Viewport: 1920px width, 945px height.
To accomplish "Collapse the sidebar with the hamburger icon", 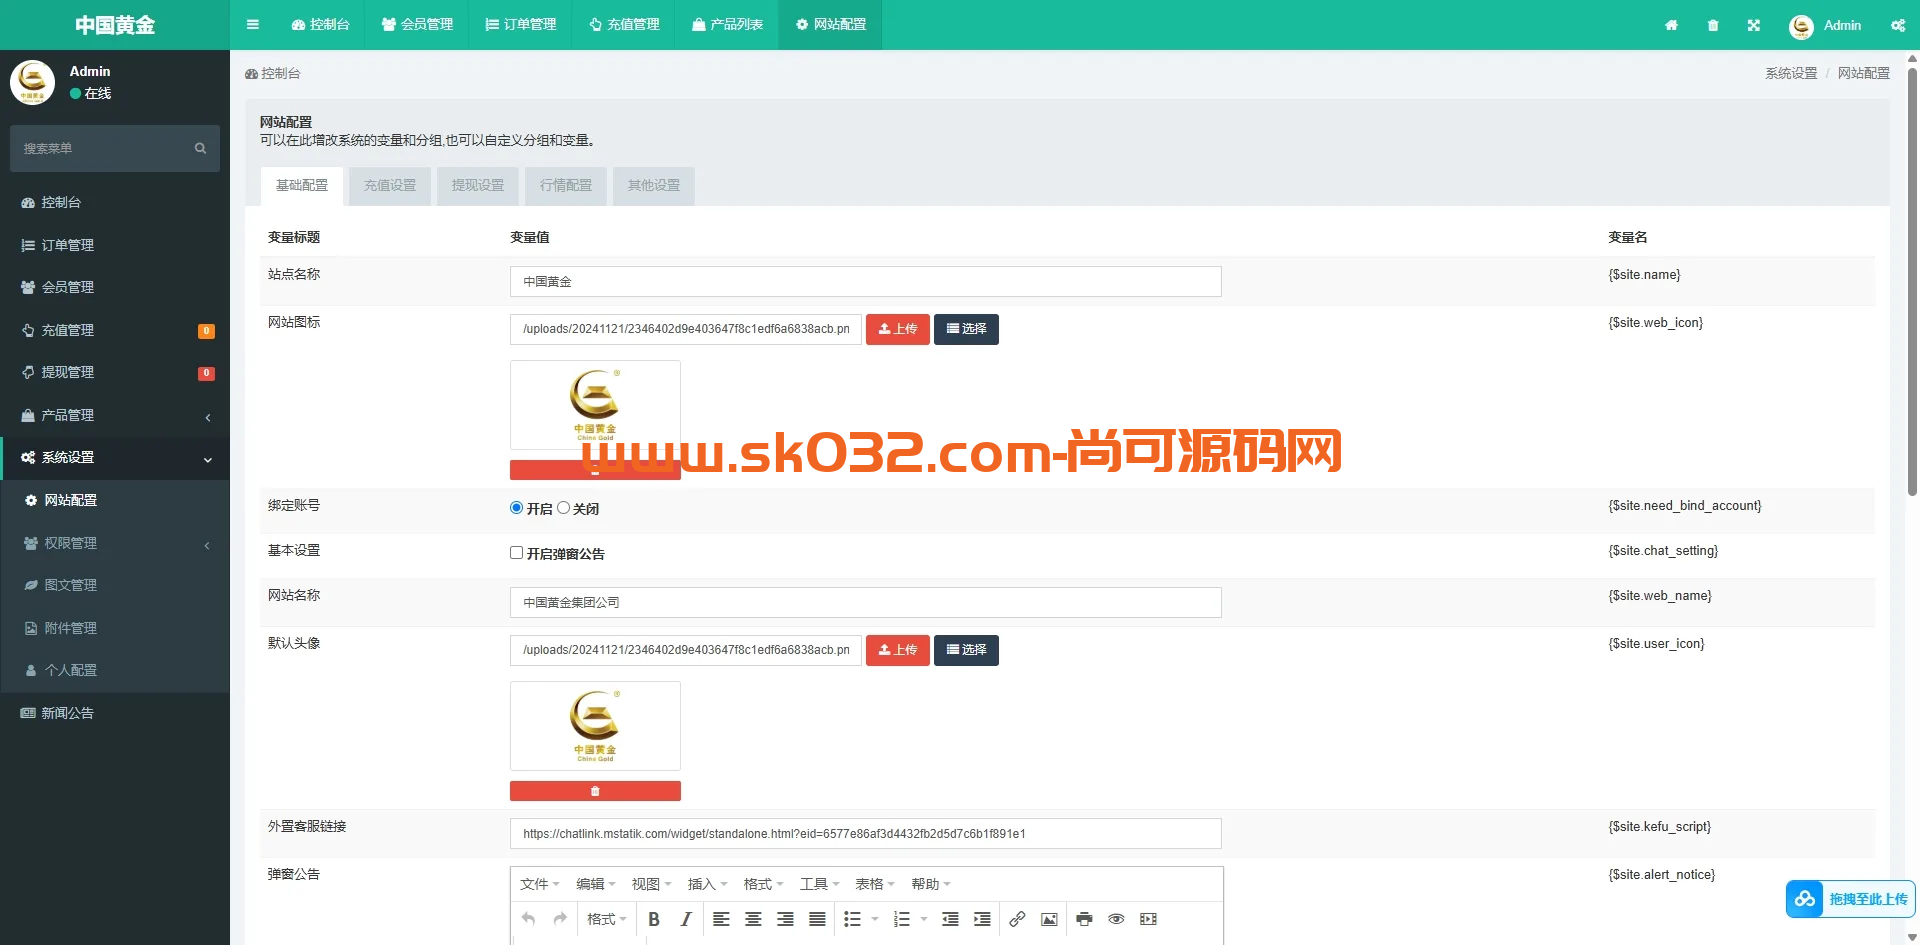I will [252, 24].
